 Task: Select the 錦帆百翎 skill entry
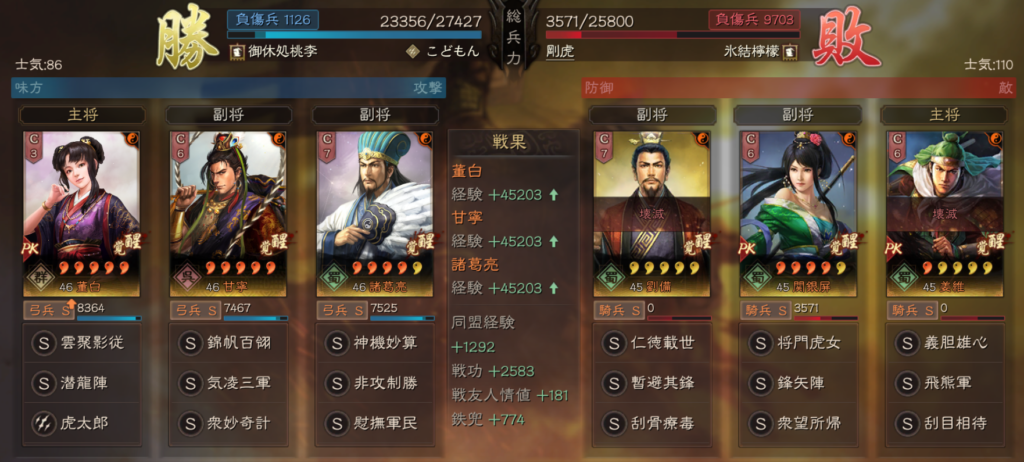click(x=228, y=343)
